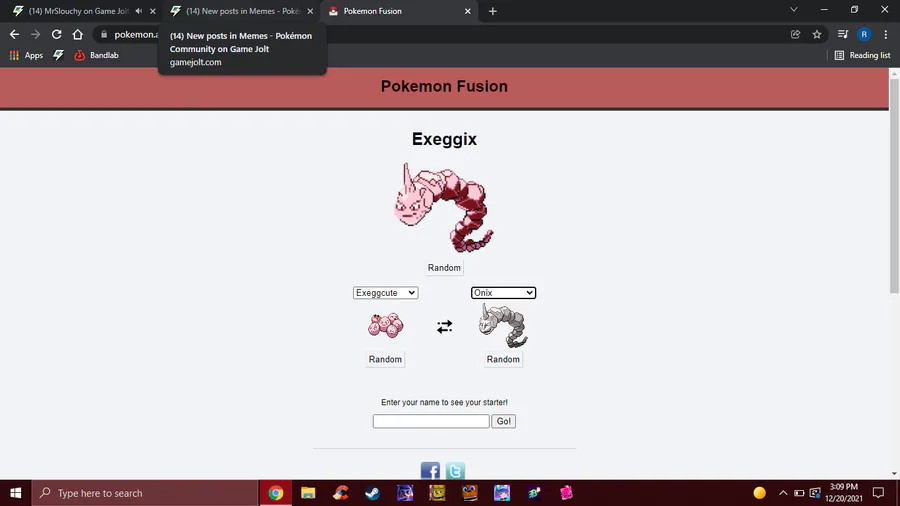Screen dimensions: 900x506
Task: Click the Windows taskbar search box
Action: coord(145,493)
